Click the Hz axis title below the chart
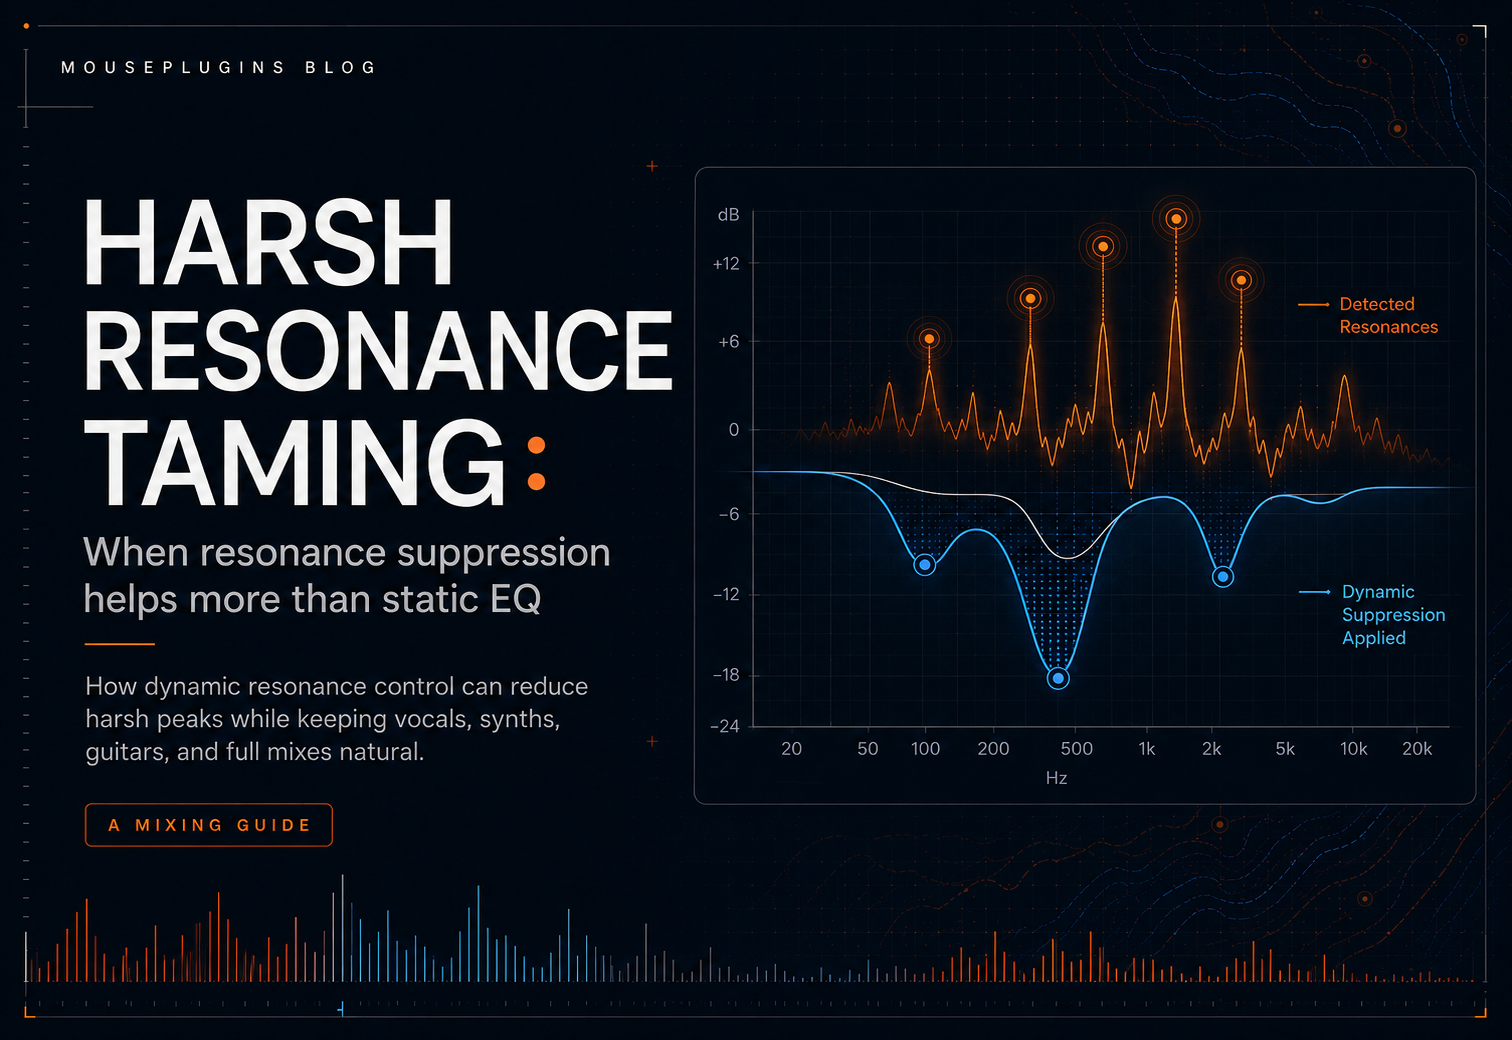1512x1040 pixels. coord(1056,778)
